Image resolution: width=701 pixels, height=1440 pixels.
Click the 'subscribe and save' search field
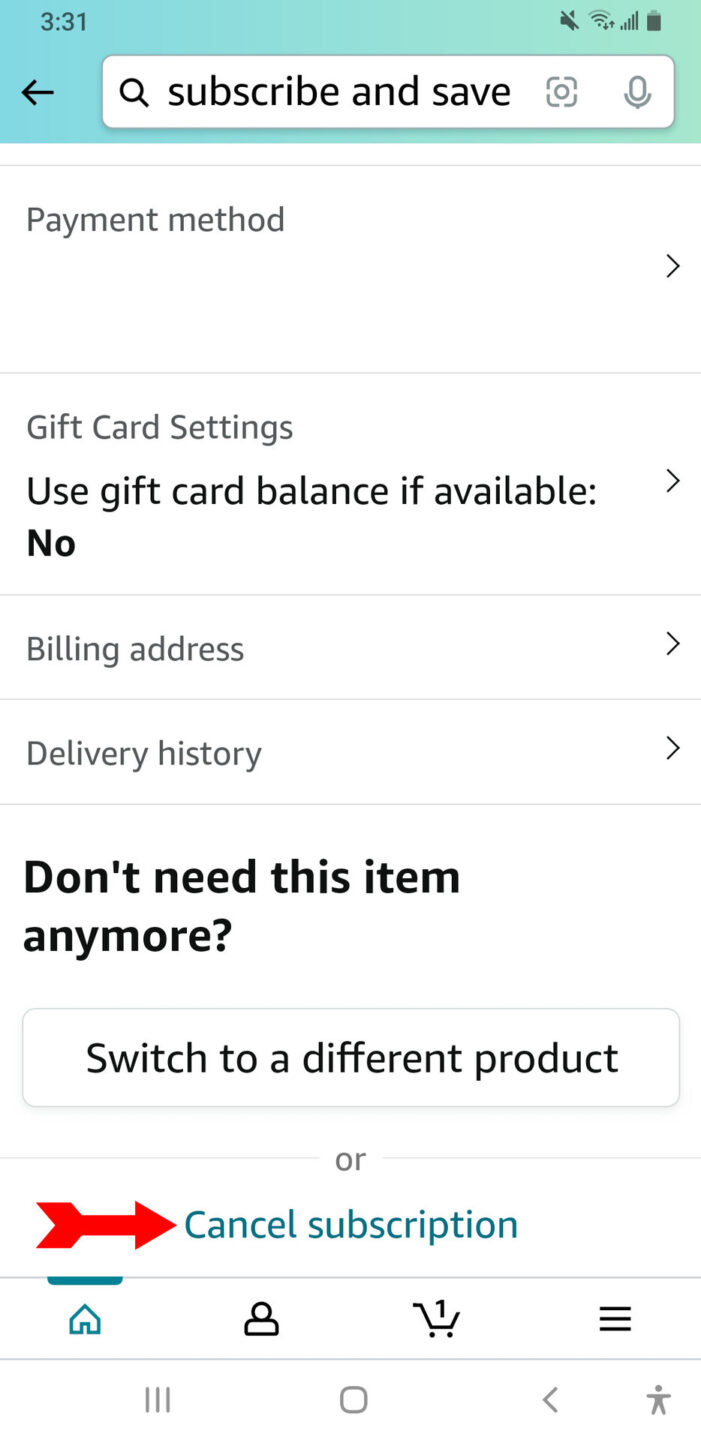click(x=339, y=93)
